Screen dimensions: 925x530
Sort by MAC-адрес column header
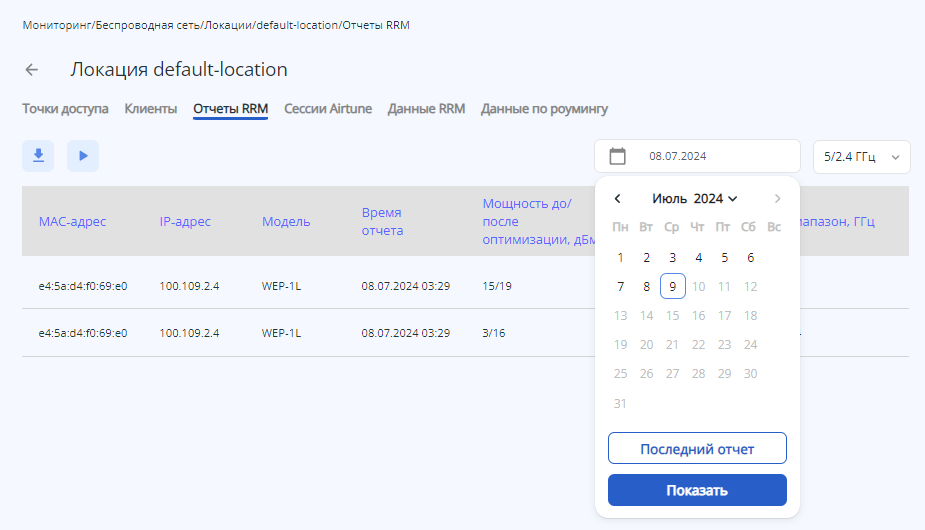(x=72, y=221)
